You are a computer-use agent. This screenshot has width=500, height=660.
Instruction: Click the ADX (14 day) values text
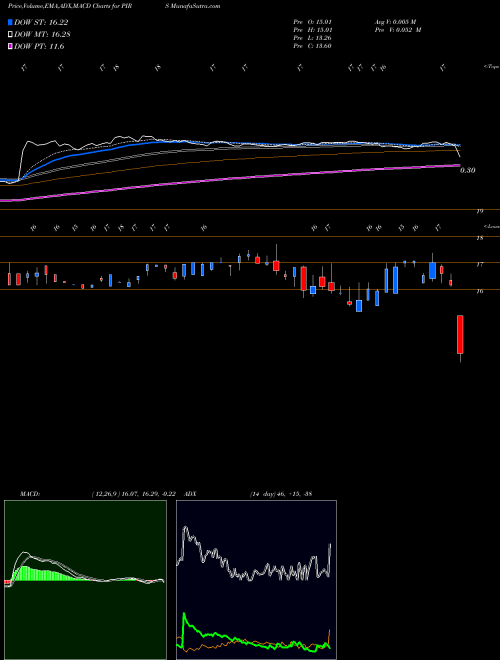(x=281, y=494)
